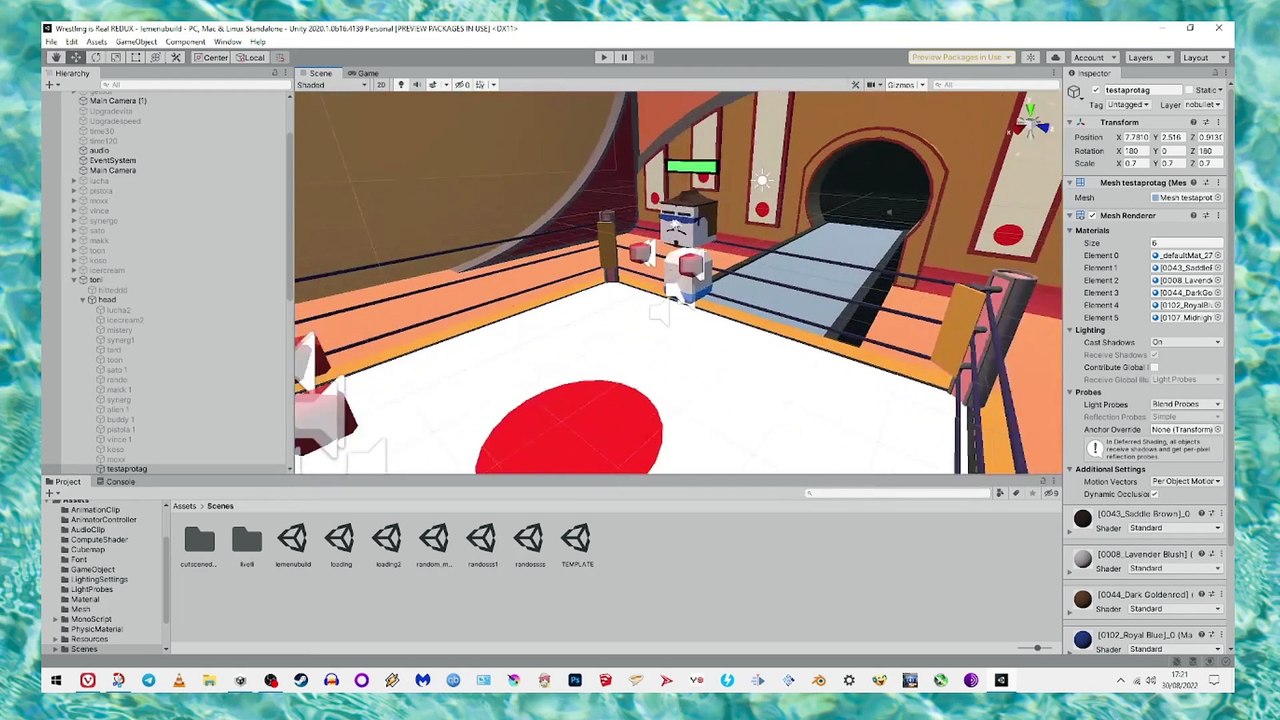Select the Move tool in the toolbar

click(x=75, y=57)
